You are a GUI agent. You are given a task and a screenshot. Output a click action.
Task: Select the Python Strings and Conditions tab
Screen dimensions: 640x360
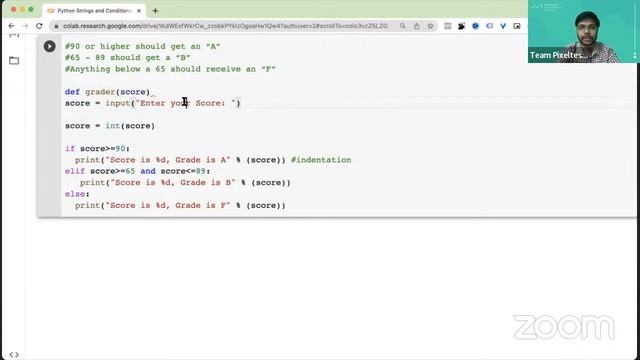[94, 11]
